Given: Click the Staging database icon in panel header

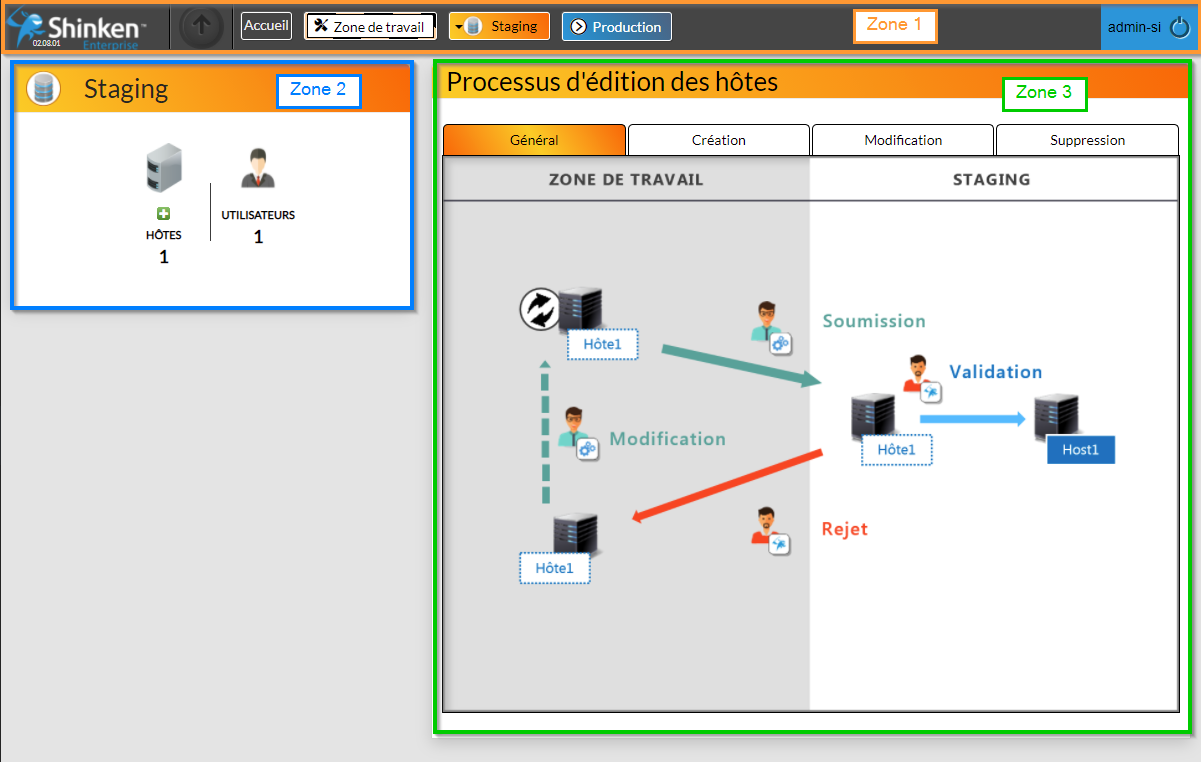Looking at the screenshot, I should pyautogui.click(x=43, y=89).
